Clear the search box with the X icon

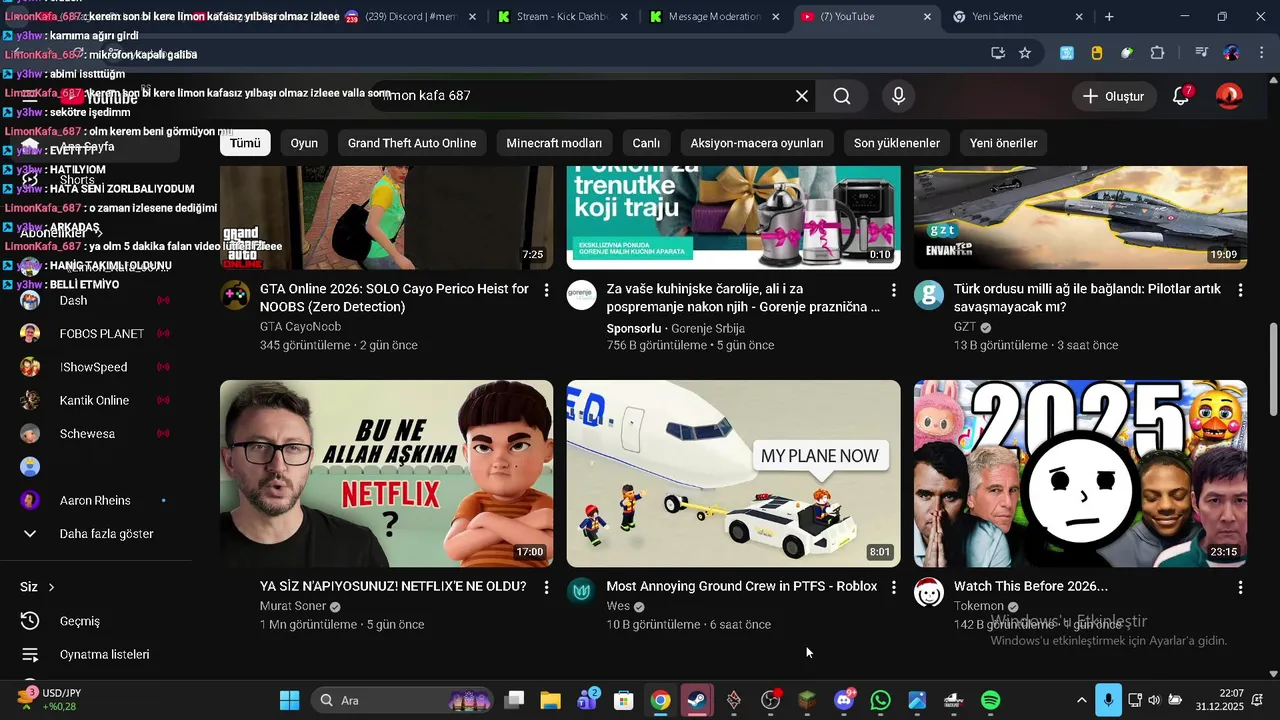tap(802, 96)
